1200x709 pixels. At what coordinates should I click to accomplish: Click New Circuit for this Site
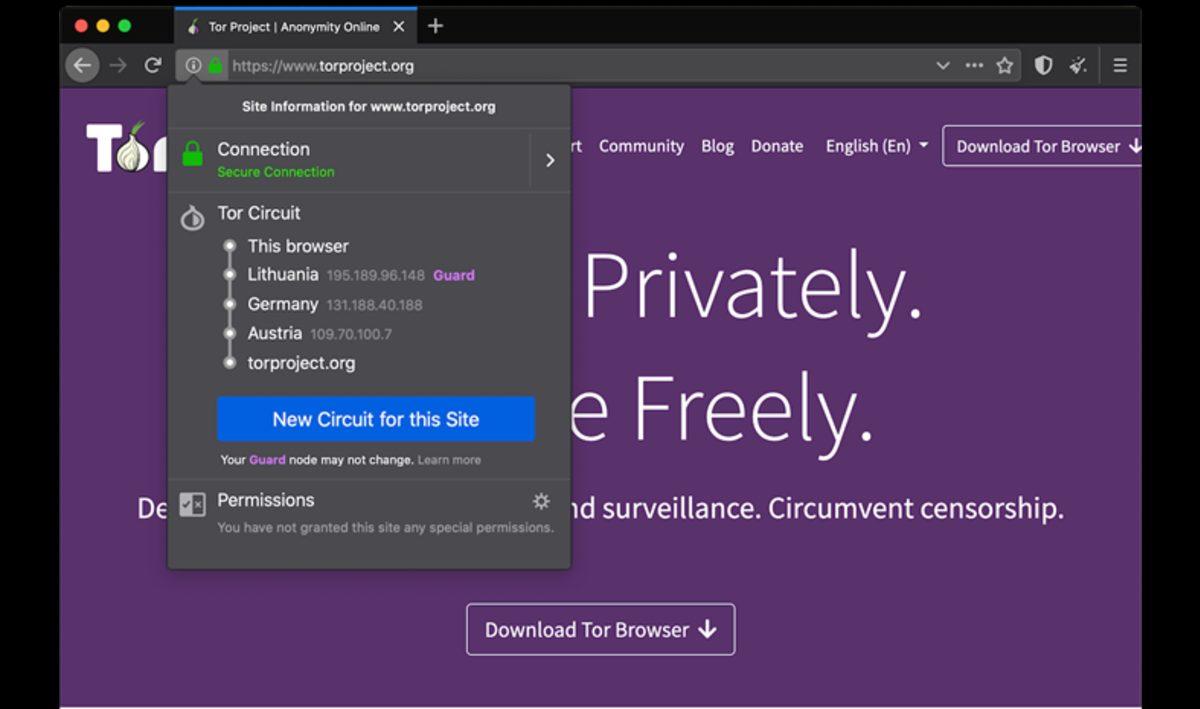[x=375, y=419]
